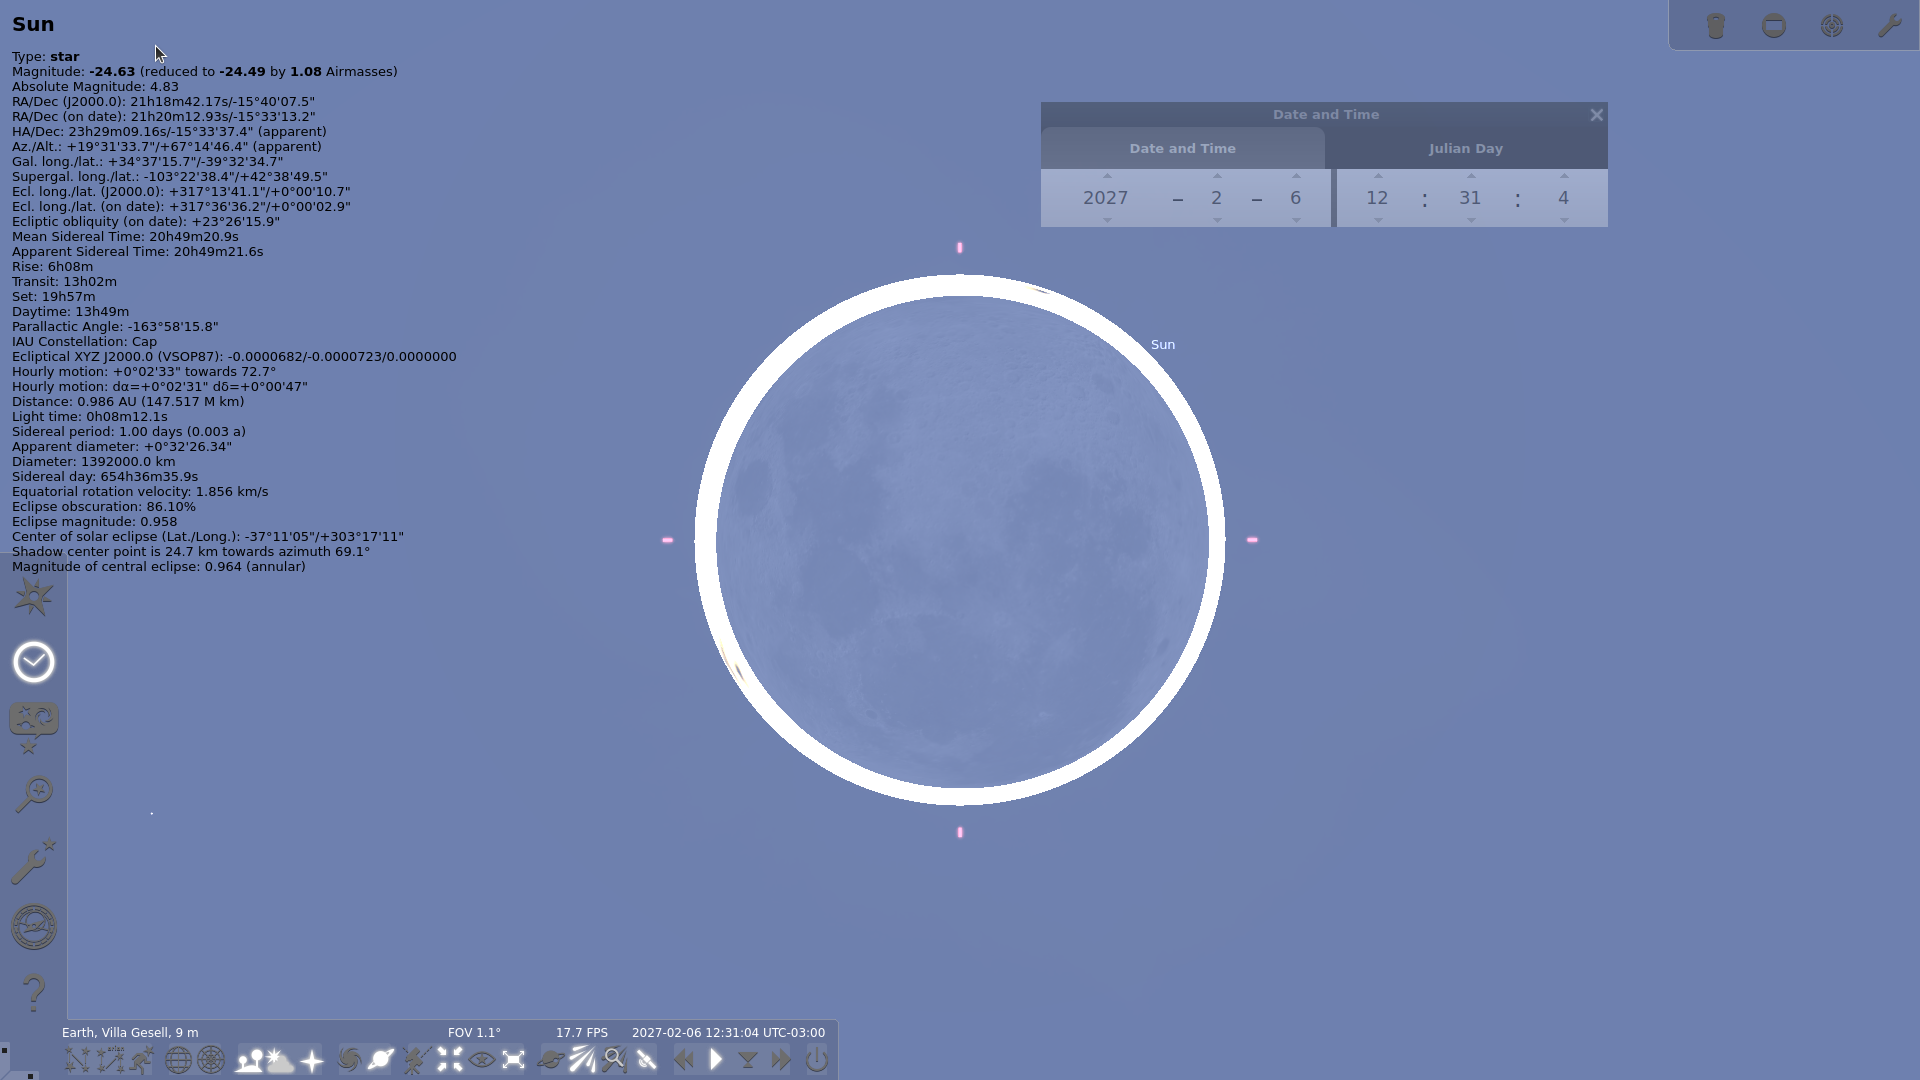Increase the time speed with the fast-forward button

(781, 1060)
